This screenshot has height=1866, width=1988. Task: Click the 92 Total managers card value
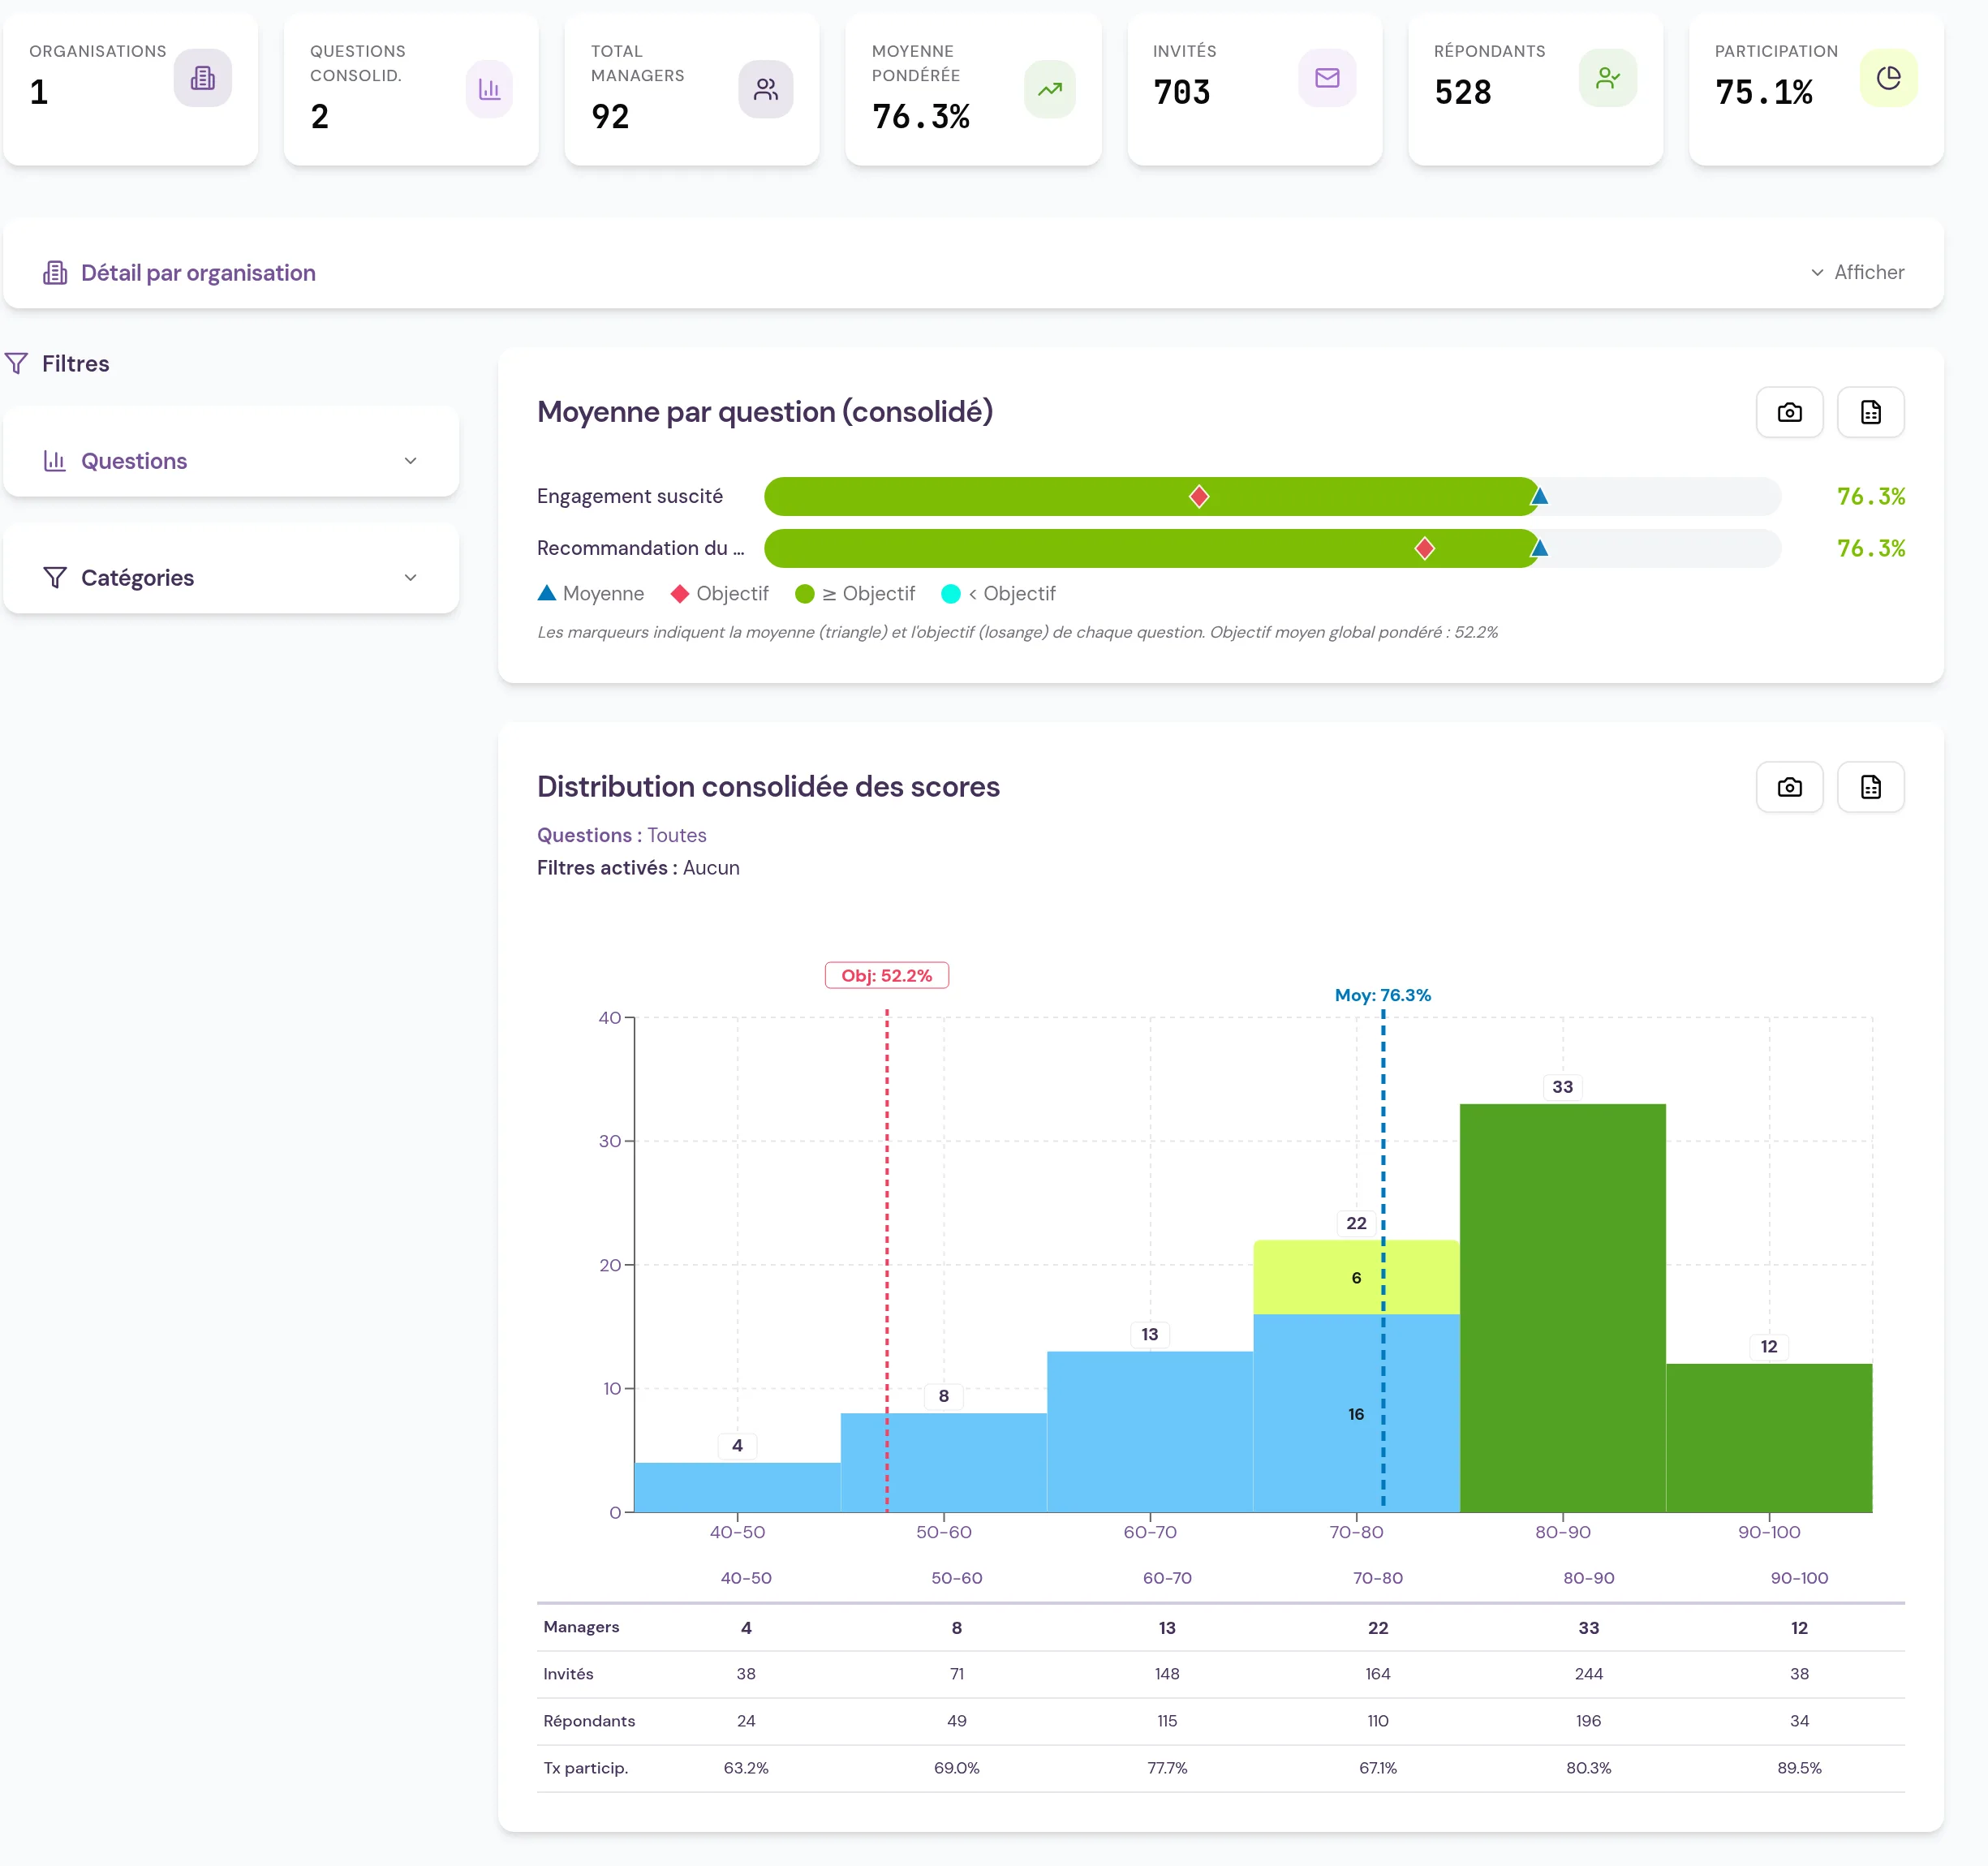(610, 116)
